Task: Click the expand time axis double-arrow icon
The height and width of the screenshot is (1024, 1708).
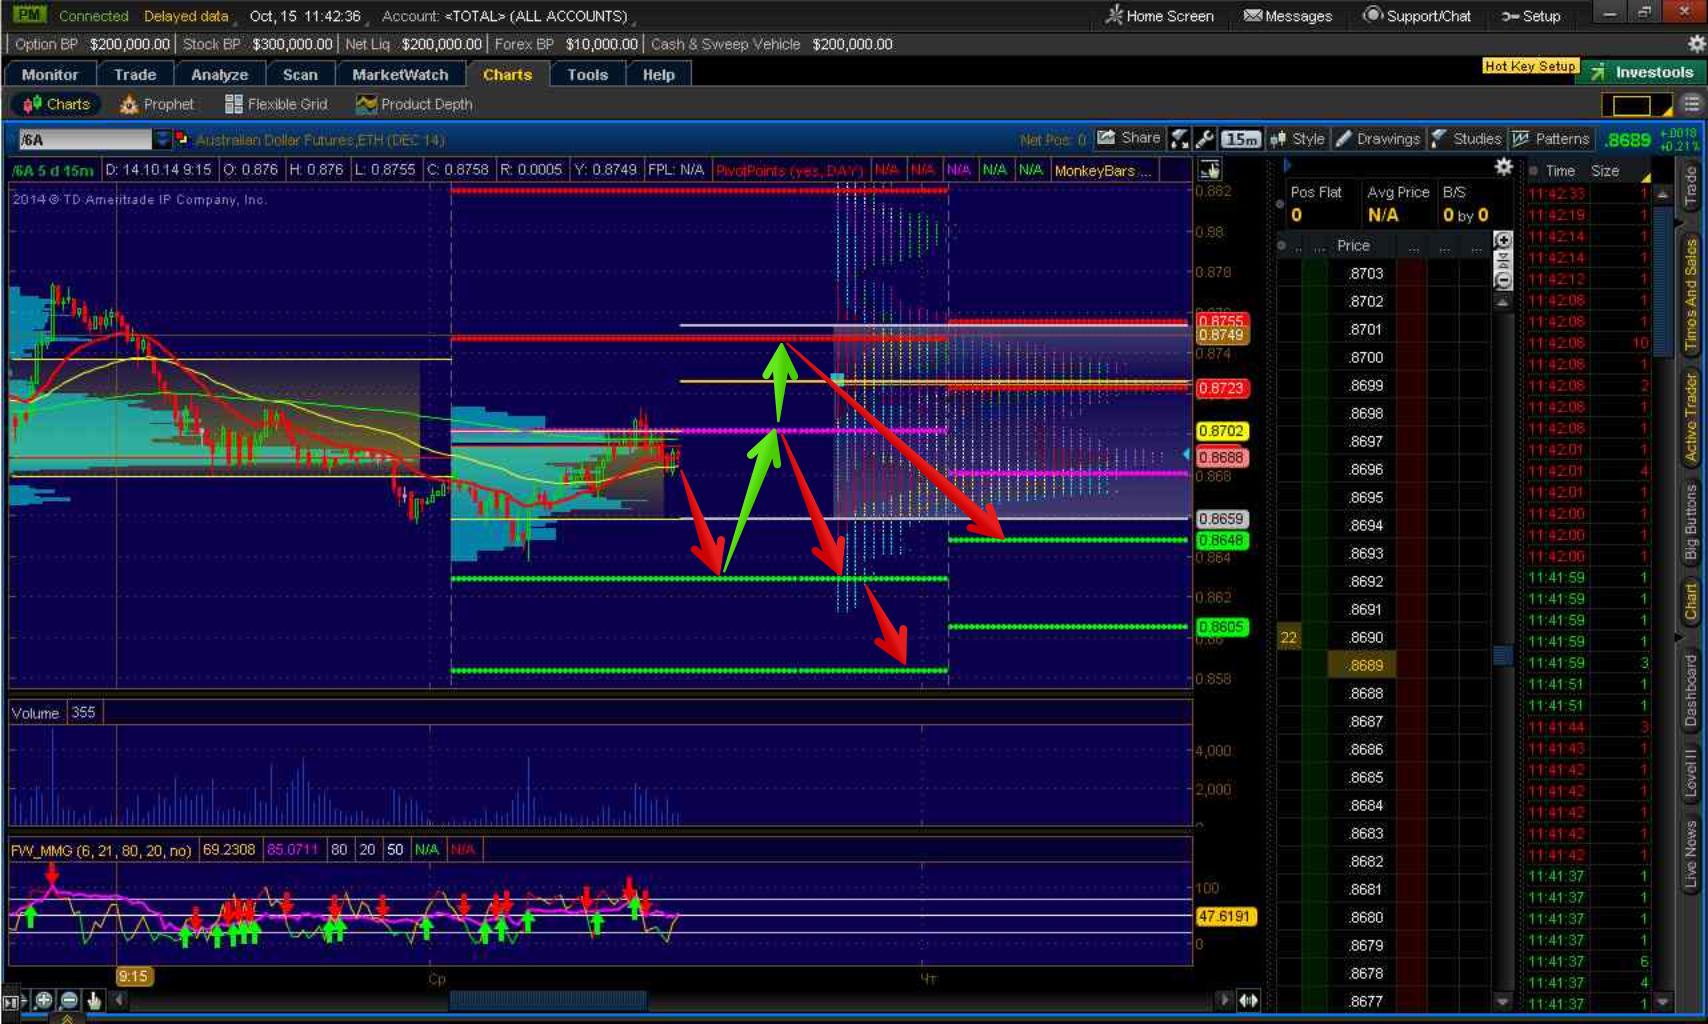Action: (x=1249, y=1000)
